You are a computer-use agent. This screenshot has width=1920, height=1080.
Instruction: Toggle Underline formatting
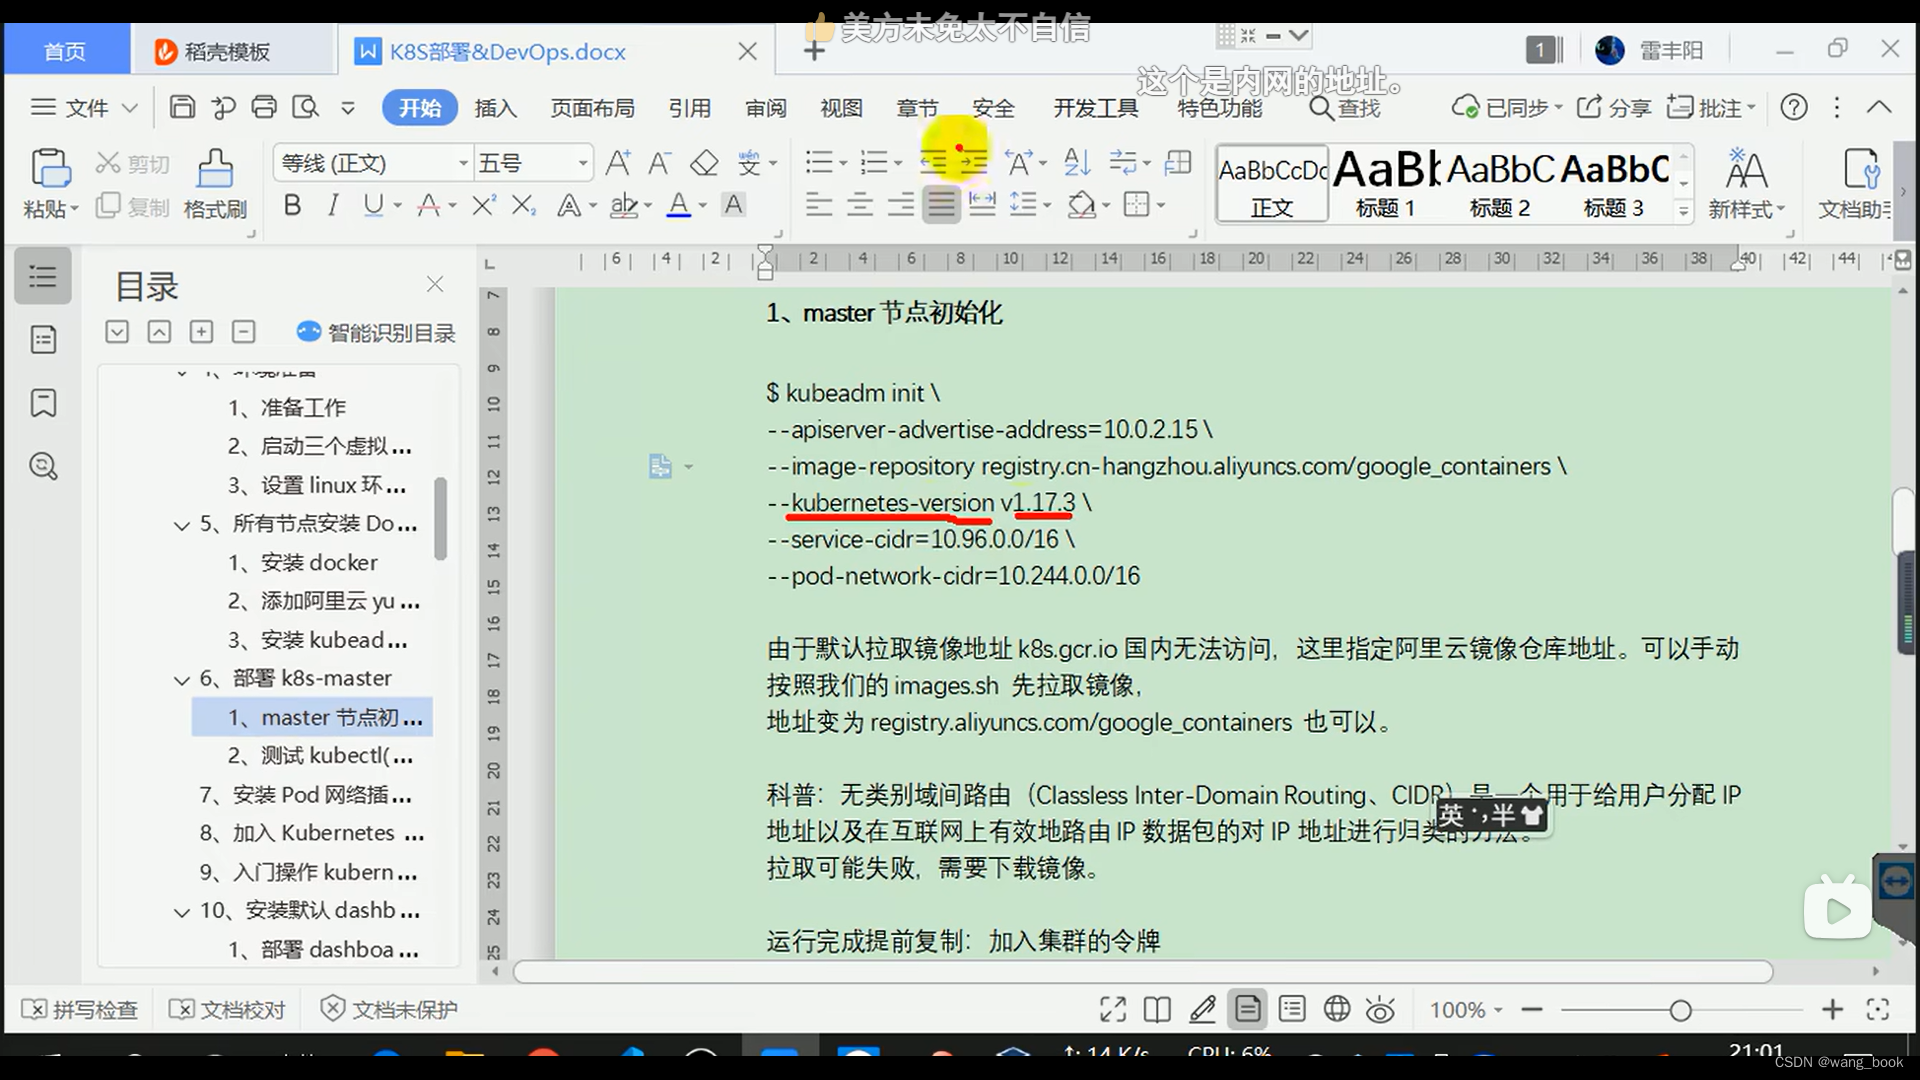(373, 205)
